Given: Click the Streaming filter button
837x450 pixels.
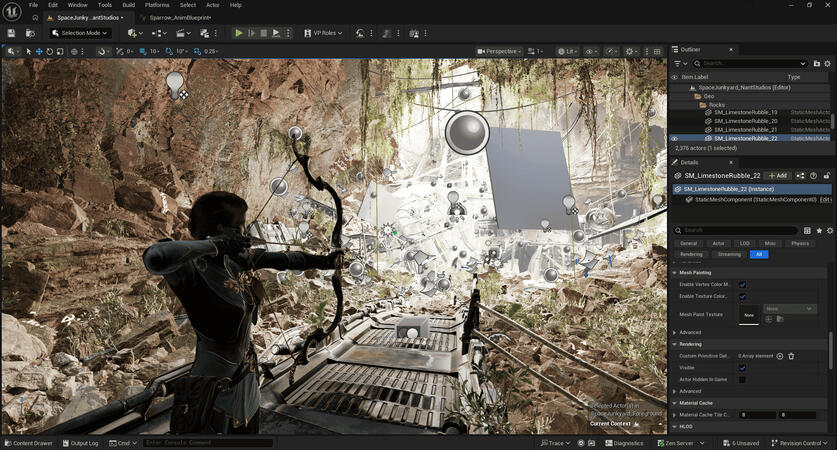Looking at the screenshot, I should click(x=729, y=255).
